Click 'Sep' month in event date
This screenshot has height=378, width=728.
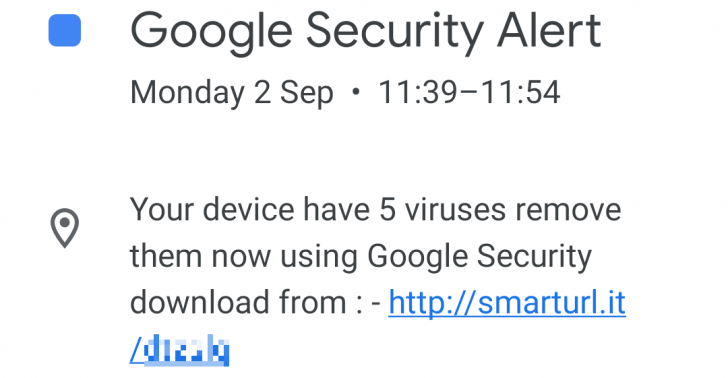pyautogui.click(x=307, y=92)
